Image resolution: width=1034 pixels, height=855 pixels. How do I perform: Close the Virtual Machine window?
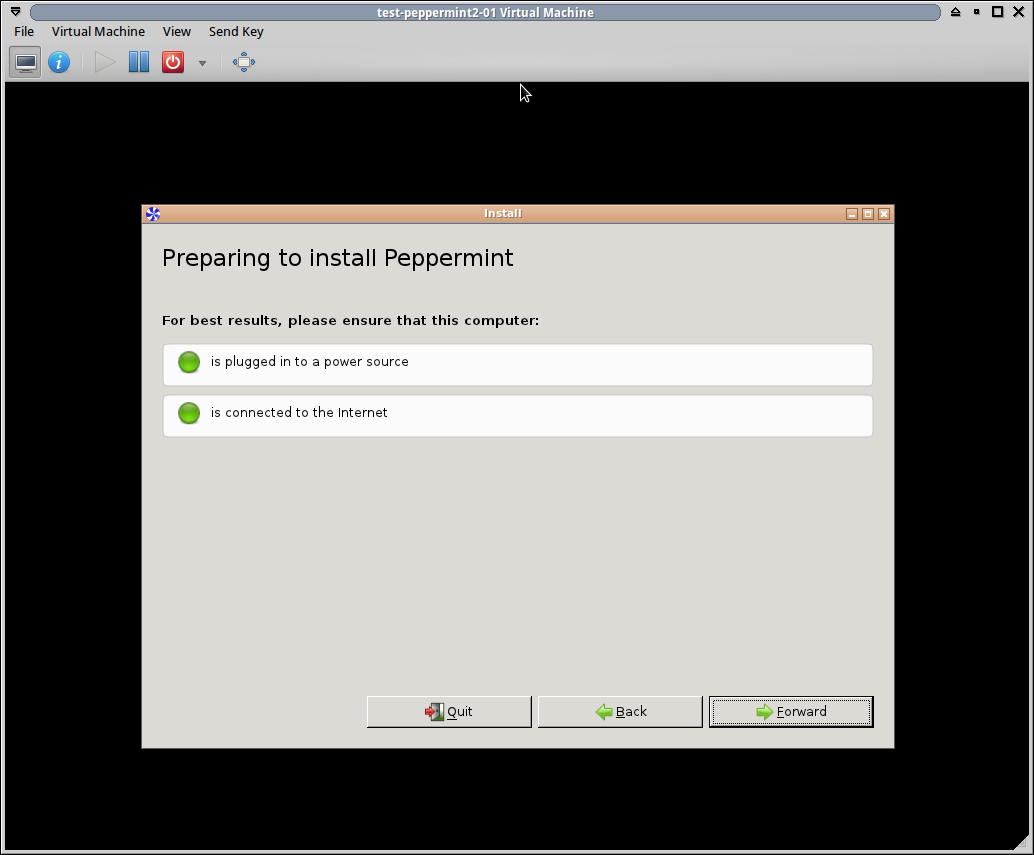tap(1019, 12)
